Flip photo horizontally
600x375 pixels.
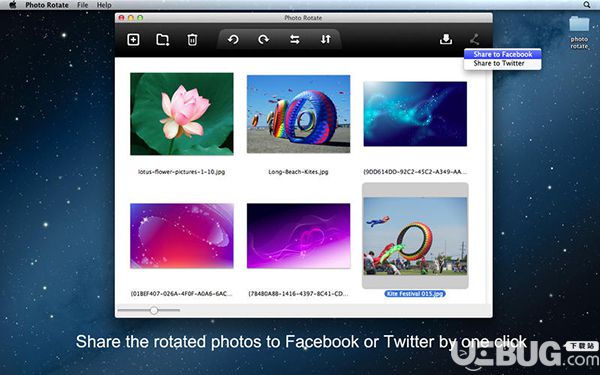point(295,39)
